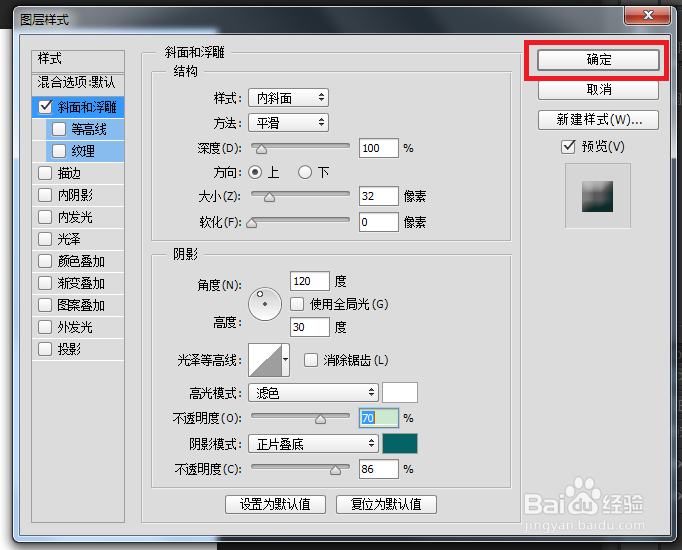Close the 图层样式 dialog window
The height and width of the screenshot is (550, 682).
tap(648, 16)
